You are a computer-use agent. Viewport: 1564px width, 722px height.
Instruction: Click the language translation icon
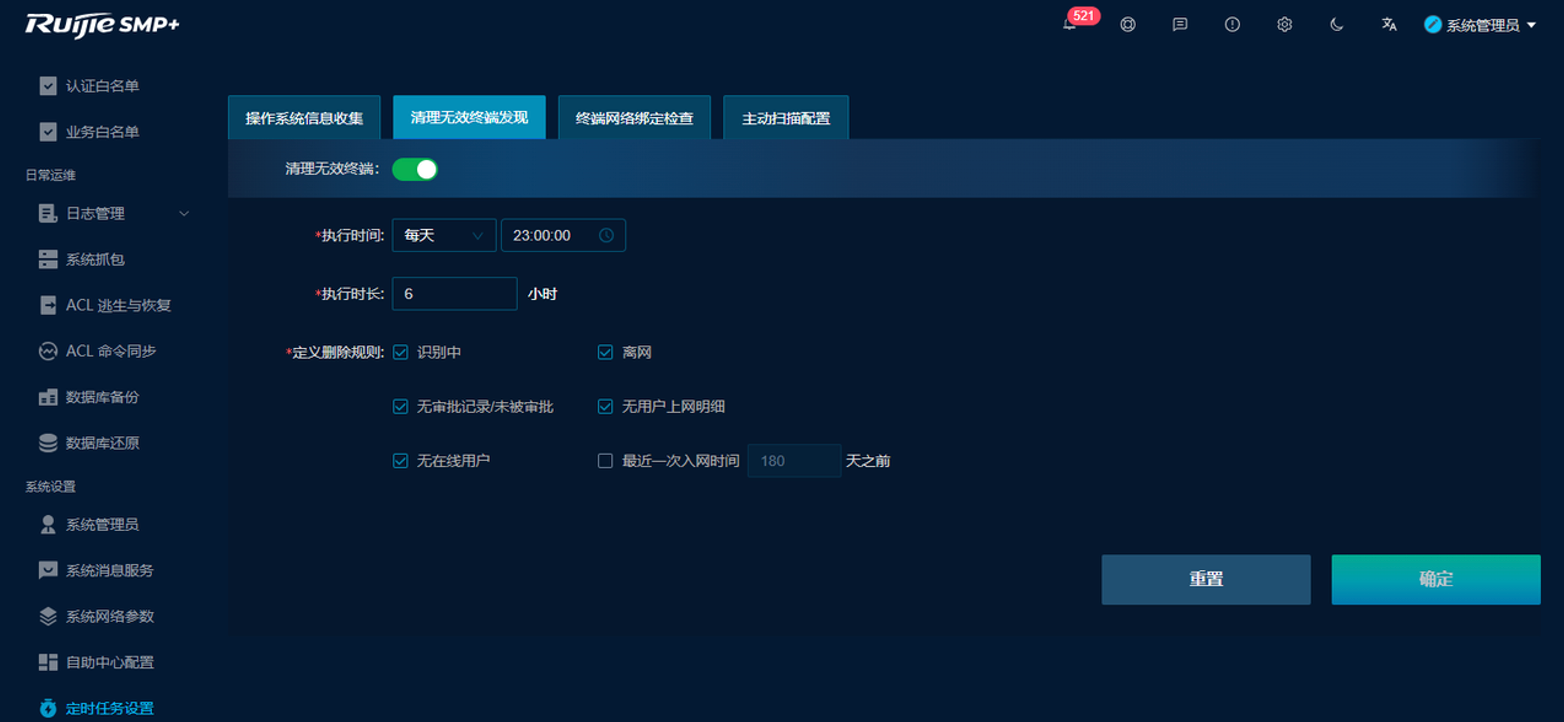pos(1389,25)
